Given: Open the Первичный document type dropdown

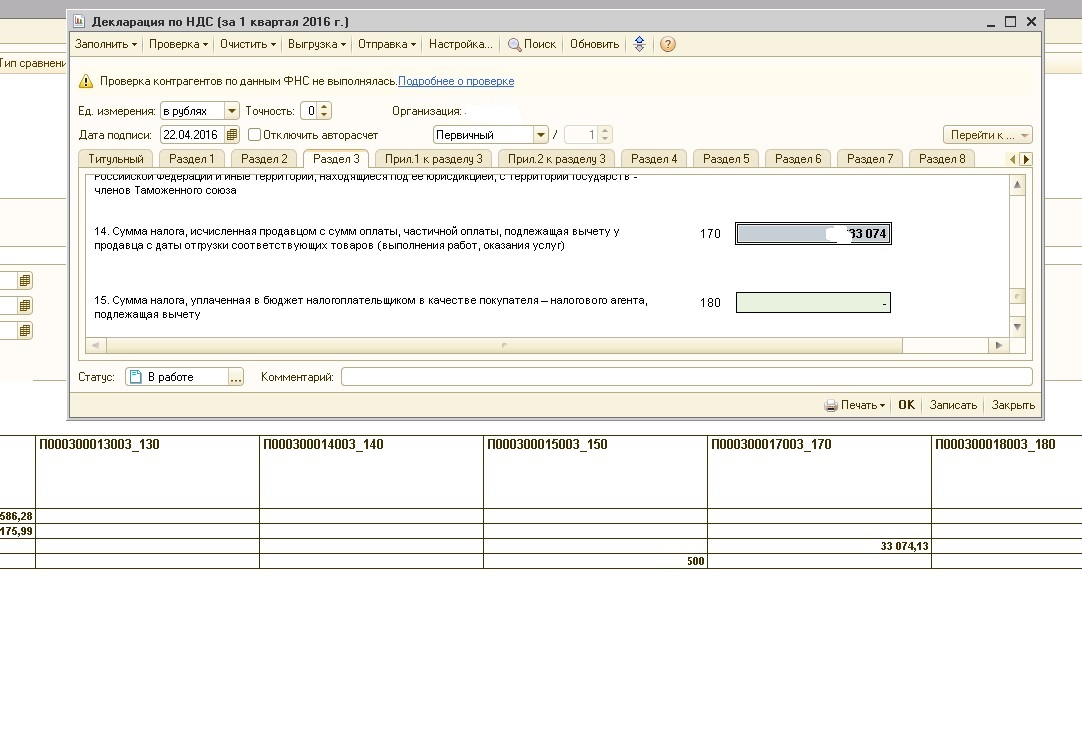Looking at the screenshot, I should coord(541,135).
